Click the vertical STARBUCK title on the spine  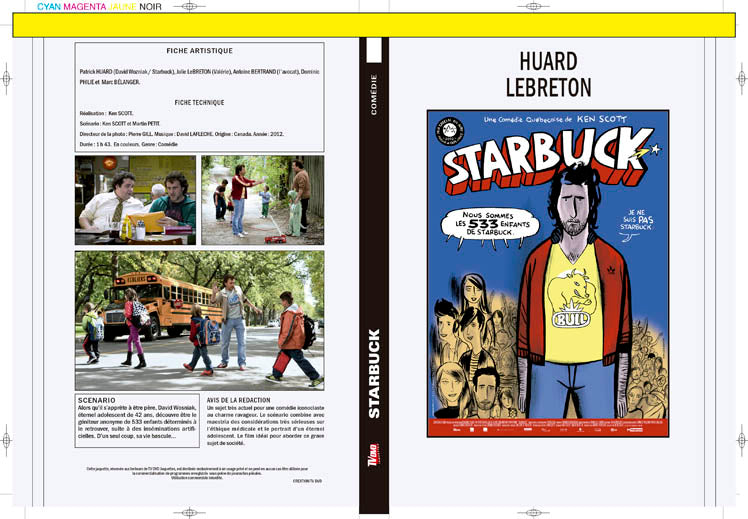pyautogui.click(x=374, y=374)
